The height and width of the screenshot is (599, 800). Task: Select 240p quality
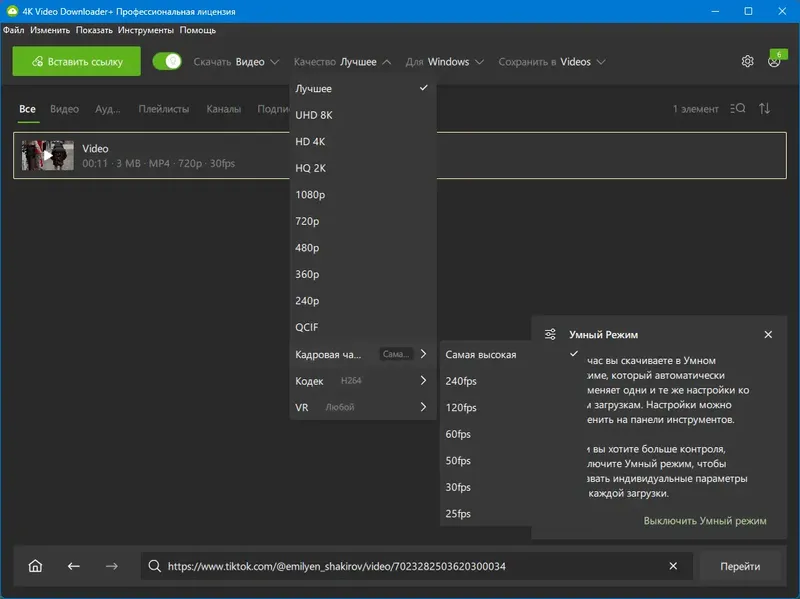point(361,301)
